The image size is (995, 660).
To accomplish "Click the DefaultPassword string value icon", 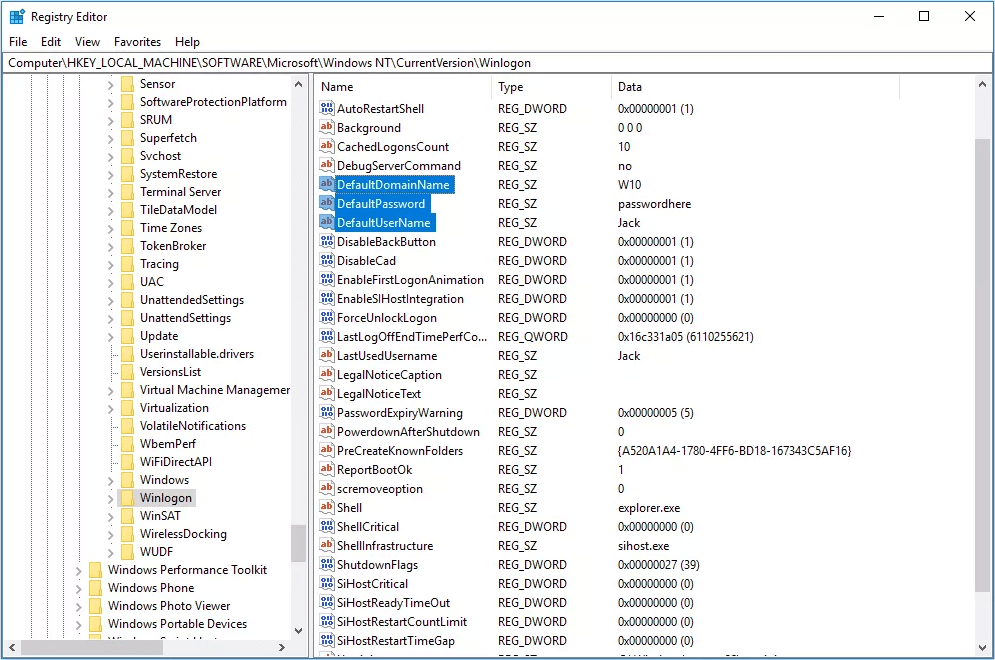I will click(326, 204).
